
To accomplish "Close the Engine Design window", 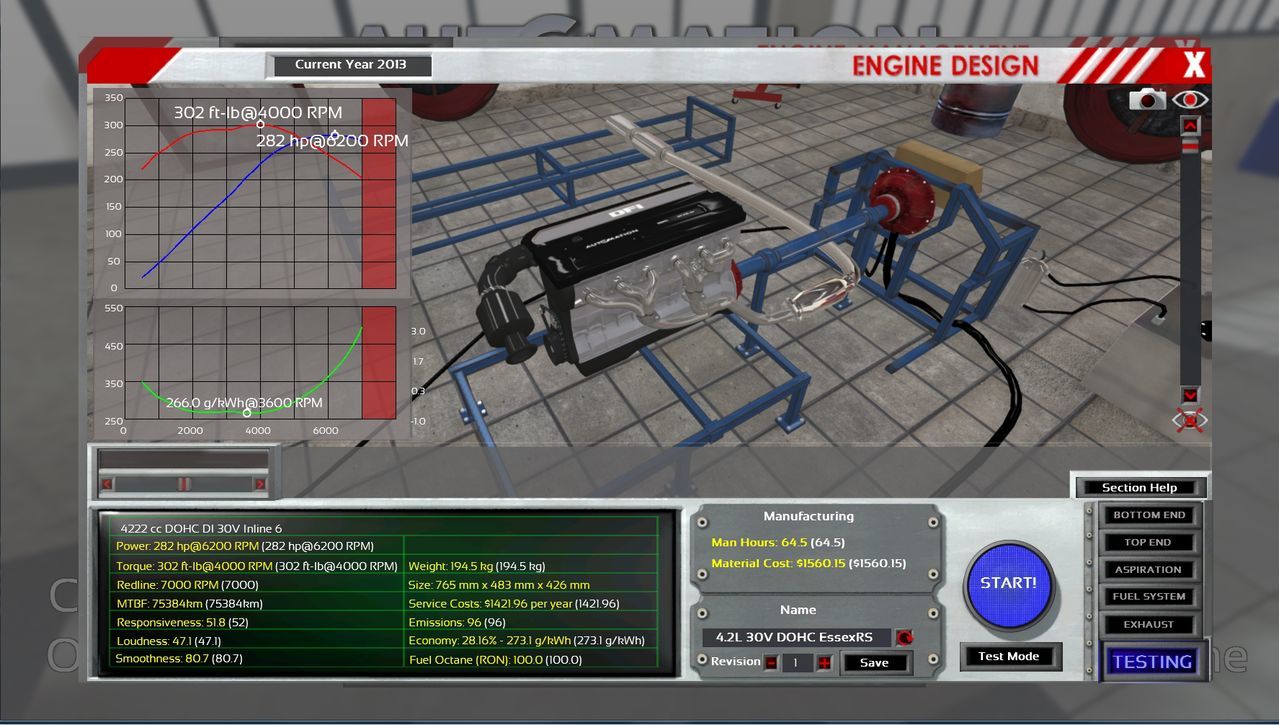I will pos(1194,65).
